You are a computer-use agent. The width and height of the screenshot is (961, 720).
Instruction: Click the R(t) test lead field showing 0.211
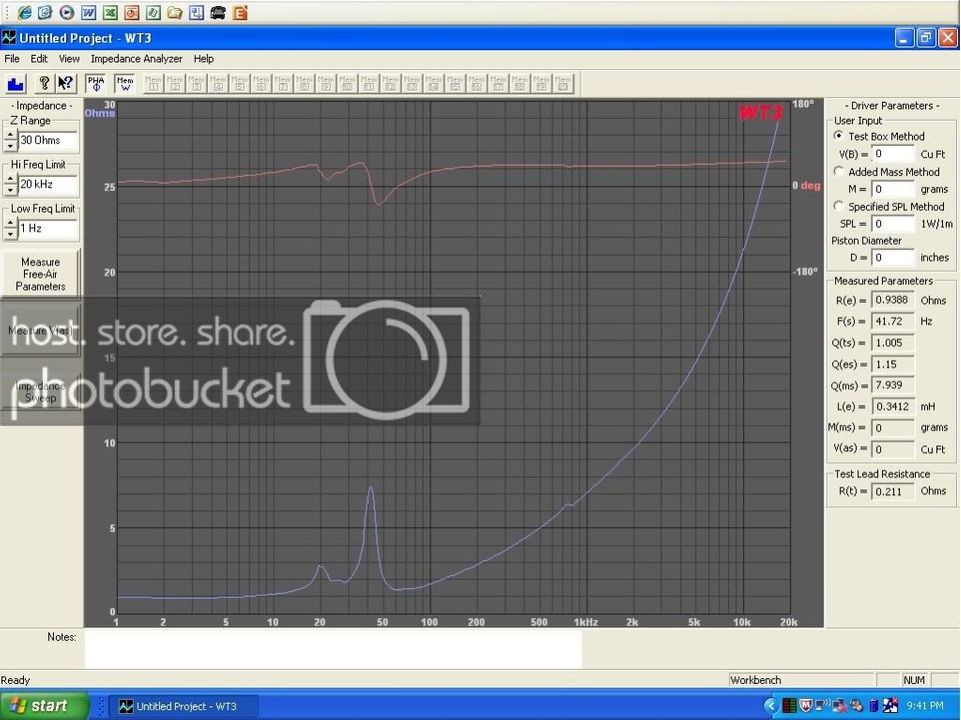(893, 491)
